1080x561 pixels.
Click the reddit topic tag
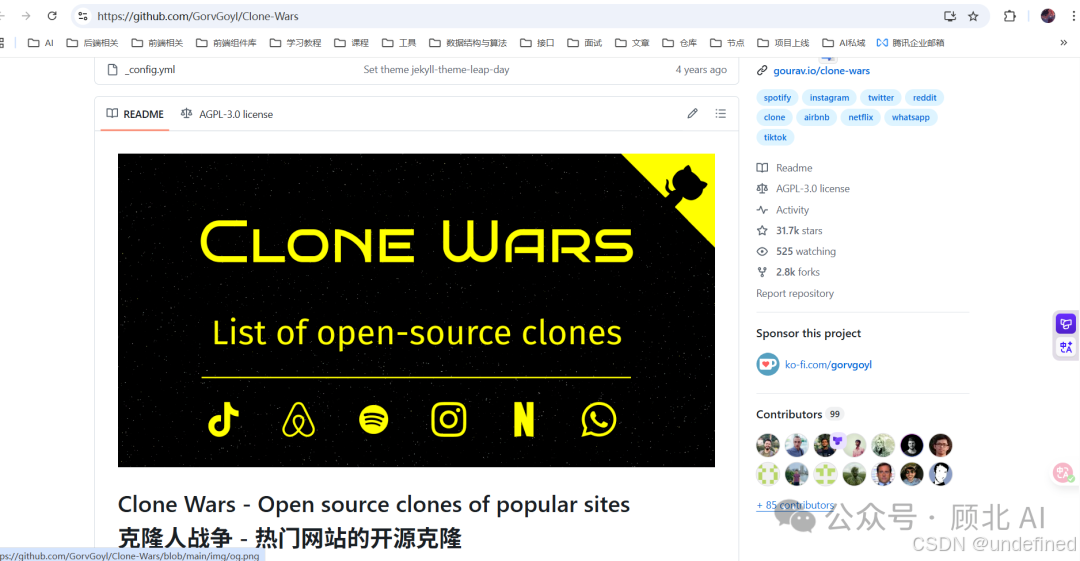(x=924, y=98)
